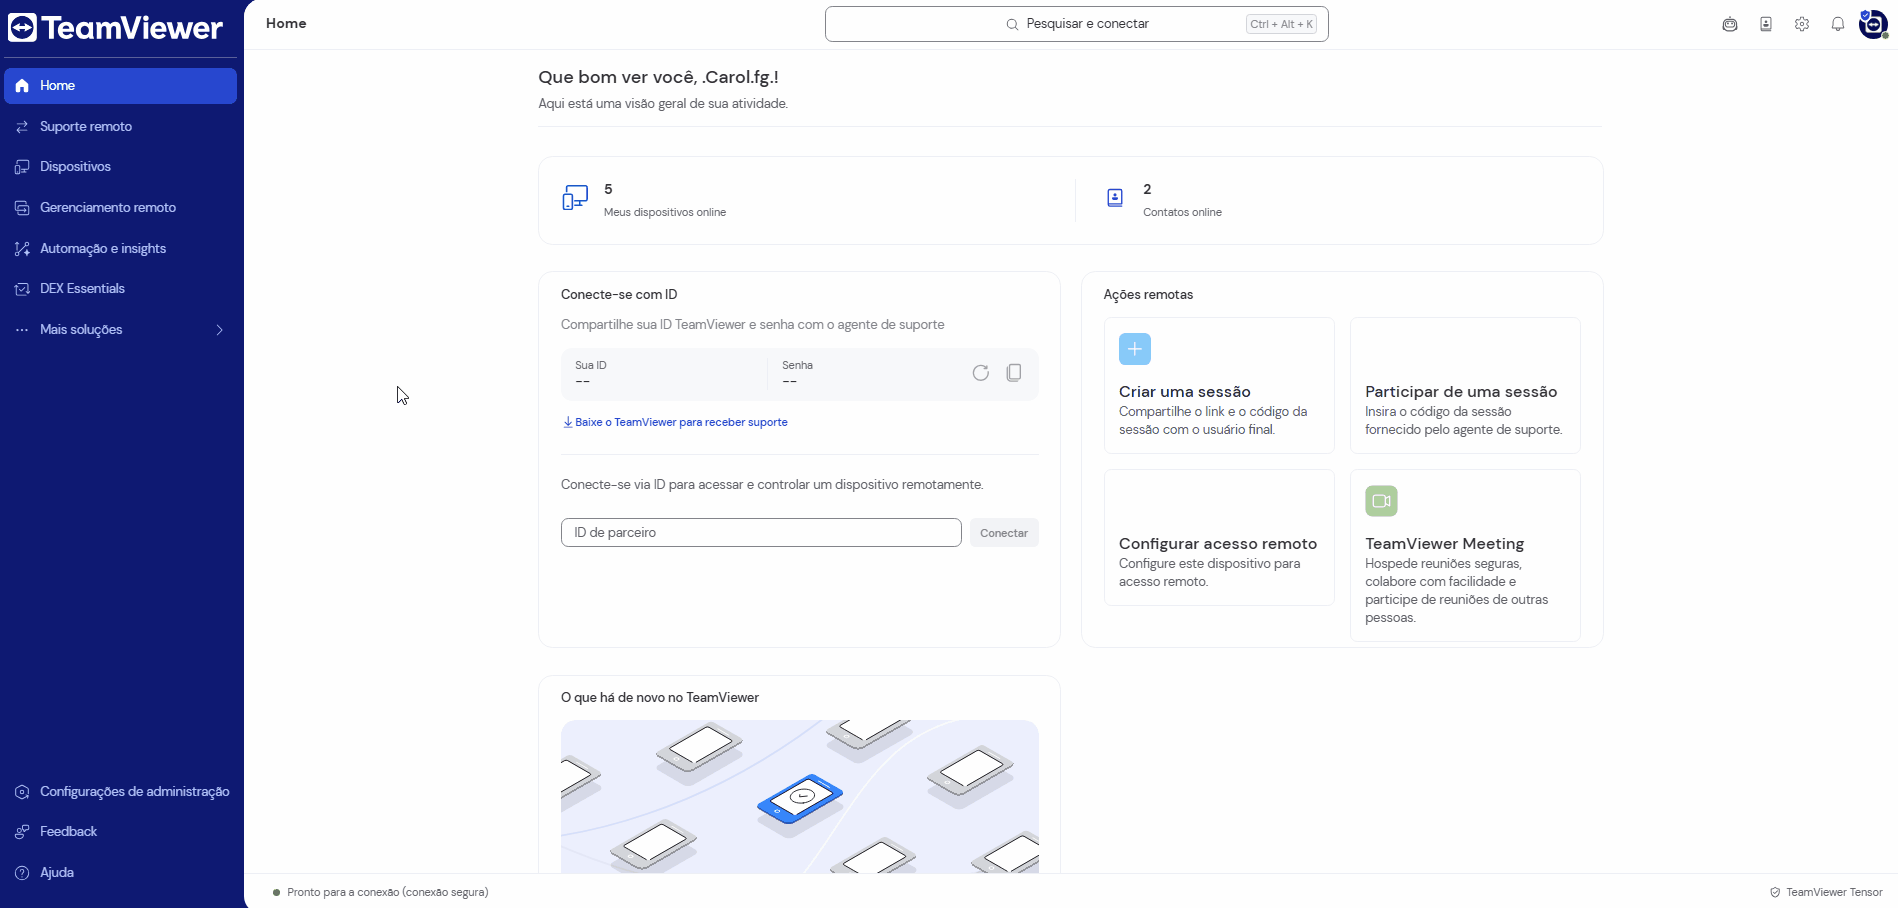1898x908 pixels.
Task: Click the Conectar button
Action: tap(1004, 533)
